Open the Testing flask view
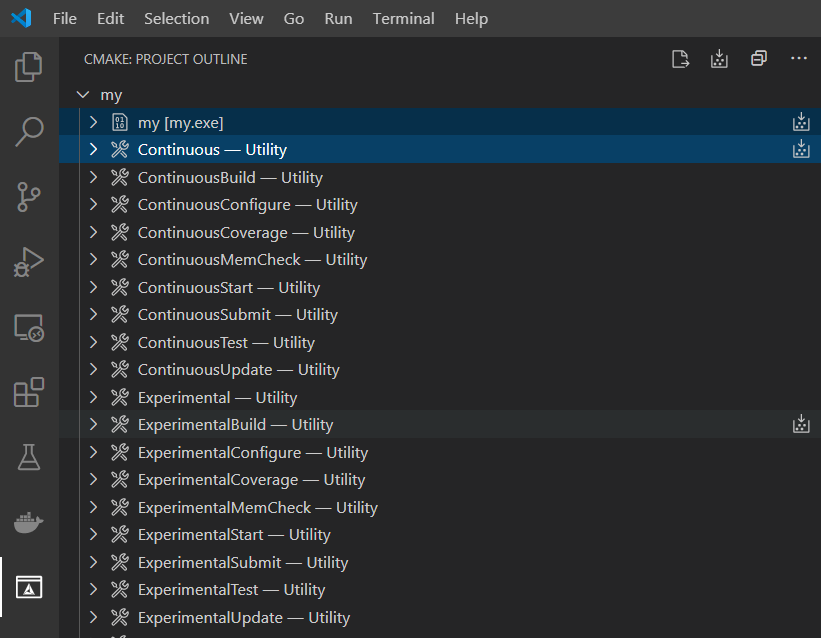Image resolution: width=821 pixels, height=638 pixels. [28, 457]
